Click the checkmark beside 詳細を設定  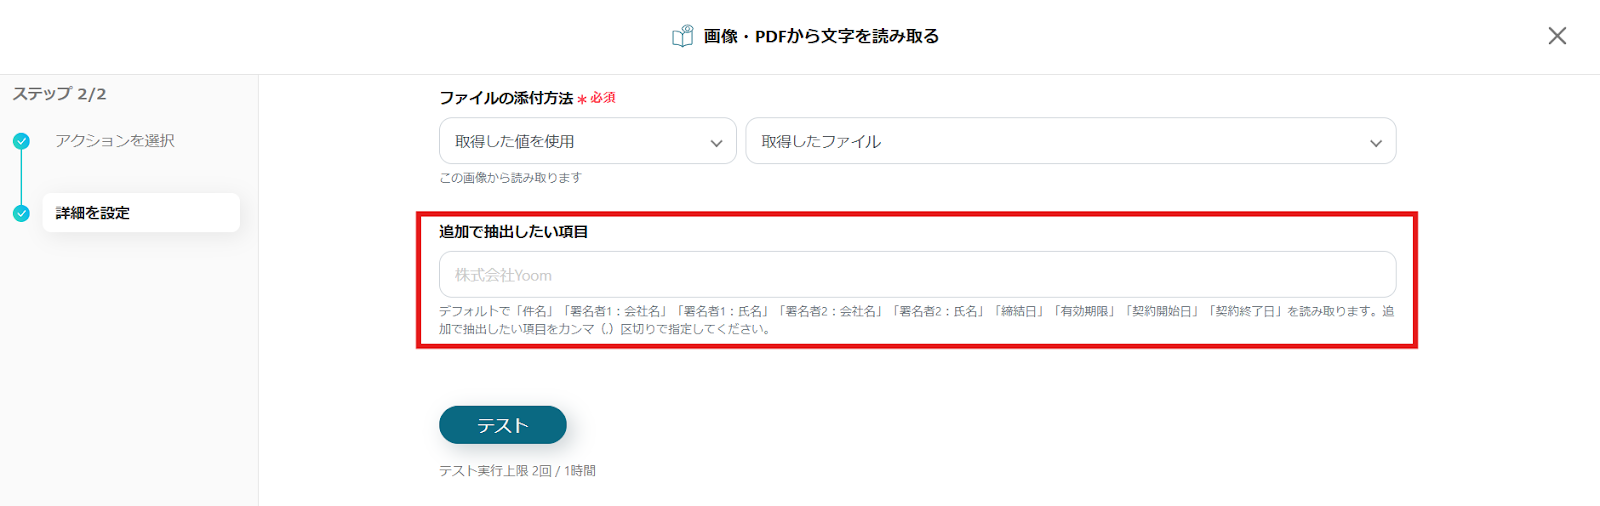[21, 213]
